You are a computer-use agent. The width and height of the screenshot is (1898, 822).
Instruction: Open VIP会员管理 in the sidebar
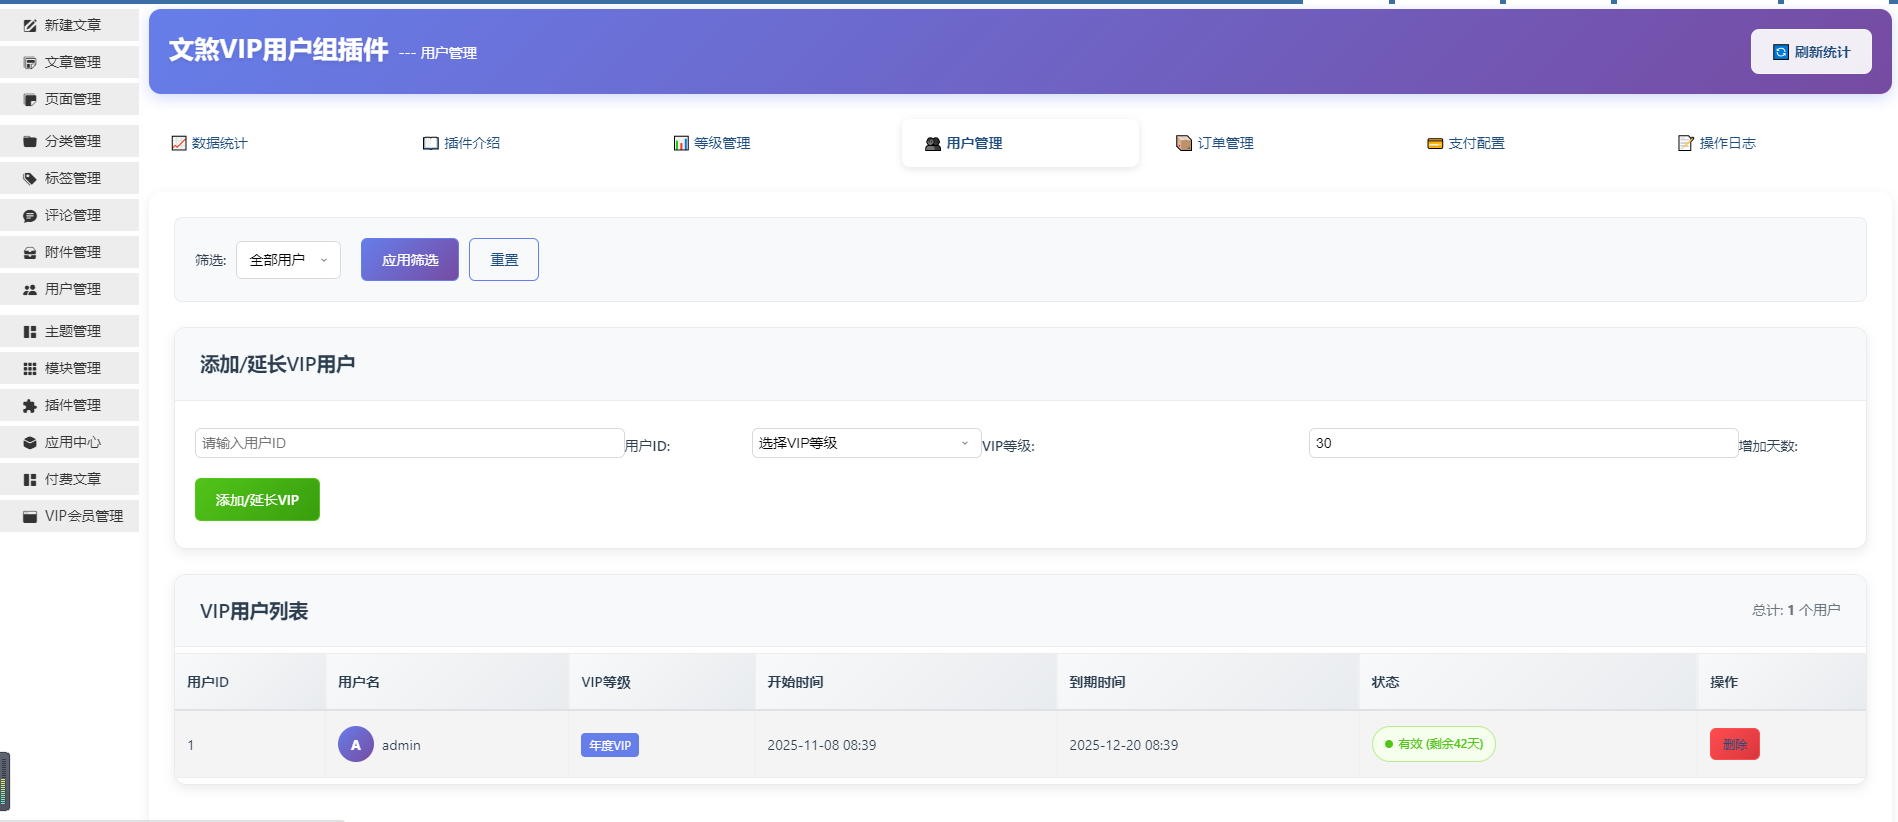click(x=83, y=516)
